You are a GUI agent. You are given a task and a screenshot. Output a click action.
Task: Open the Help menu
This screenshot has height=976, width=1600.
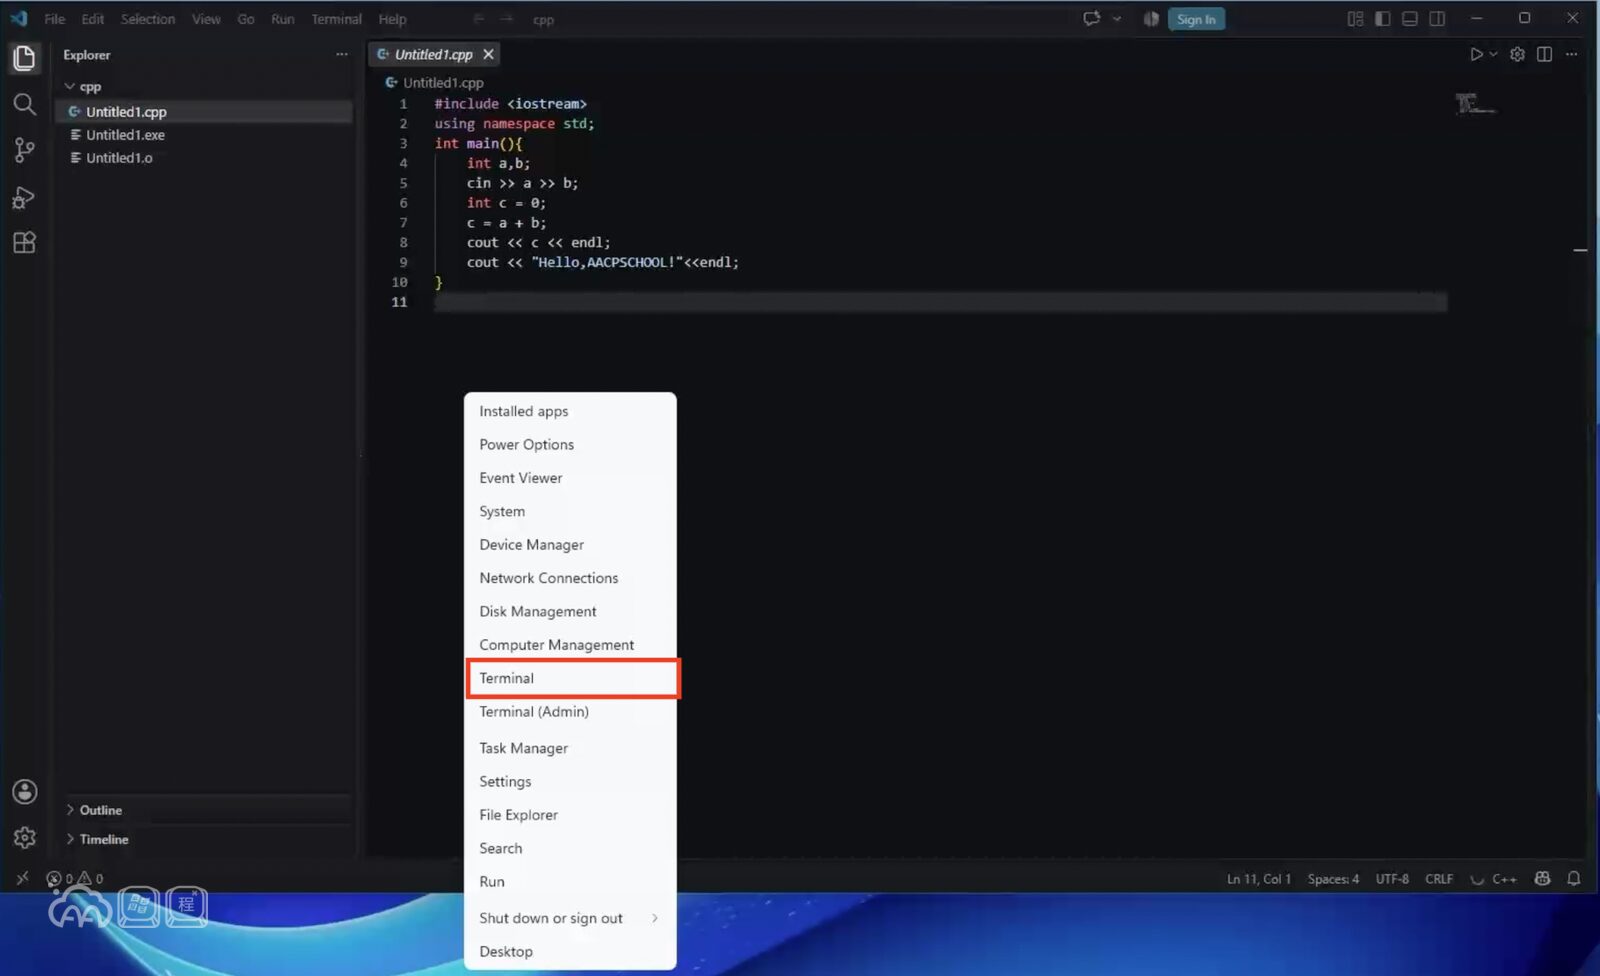(392, 19)
